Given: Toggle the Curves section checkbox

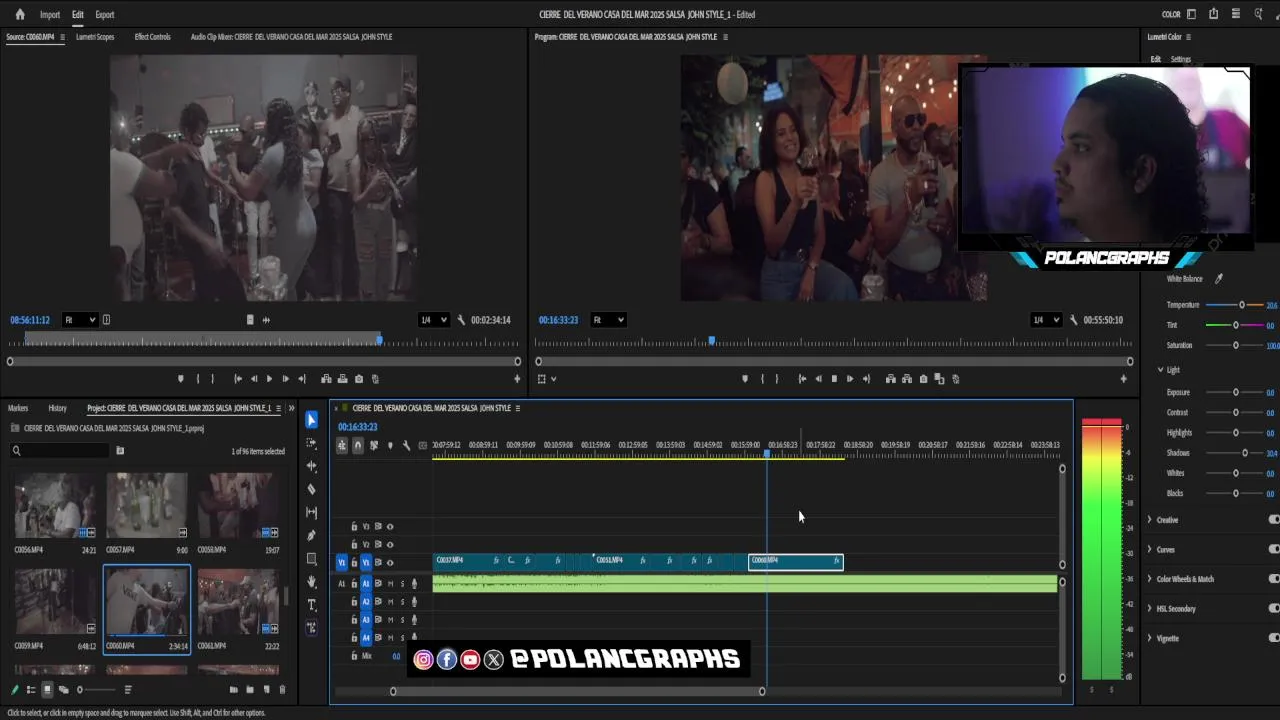Looking at the screenshot, I should 1274,549.
